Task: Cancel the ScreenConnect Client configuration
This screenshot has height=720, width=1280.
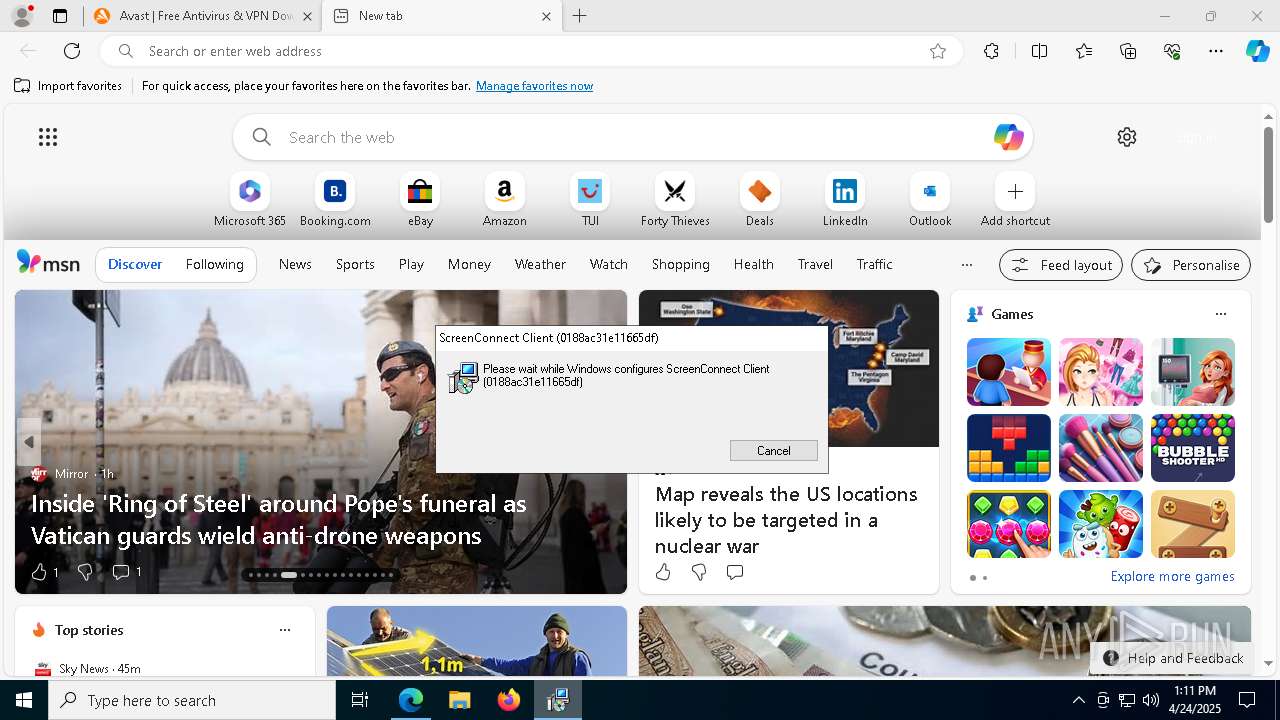Action: point(773,451)
